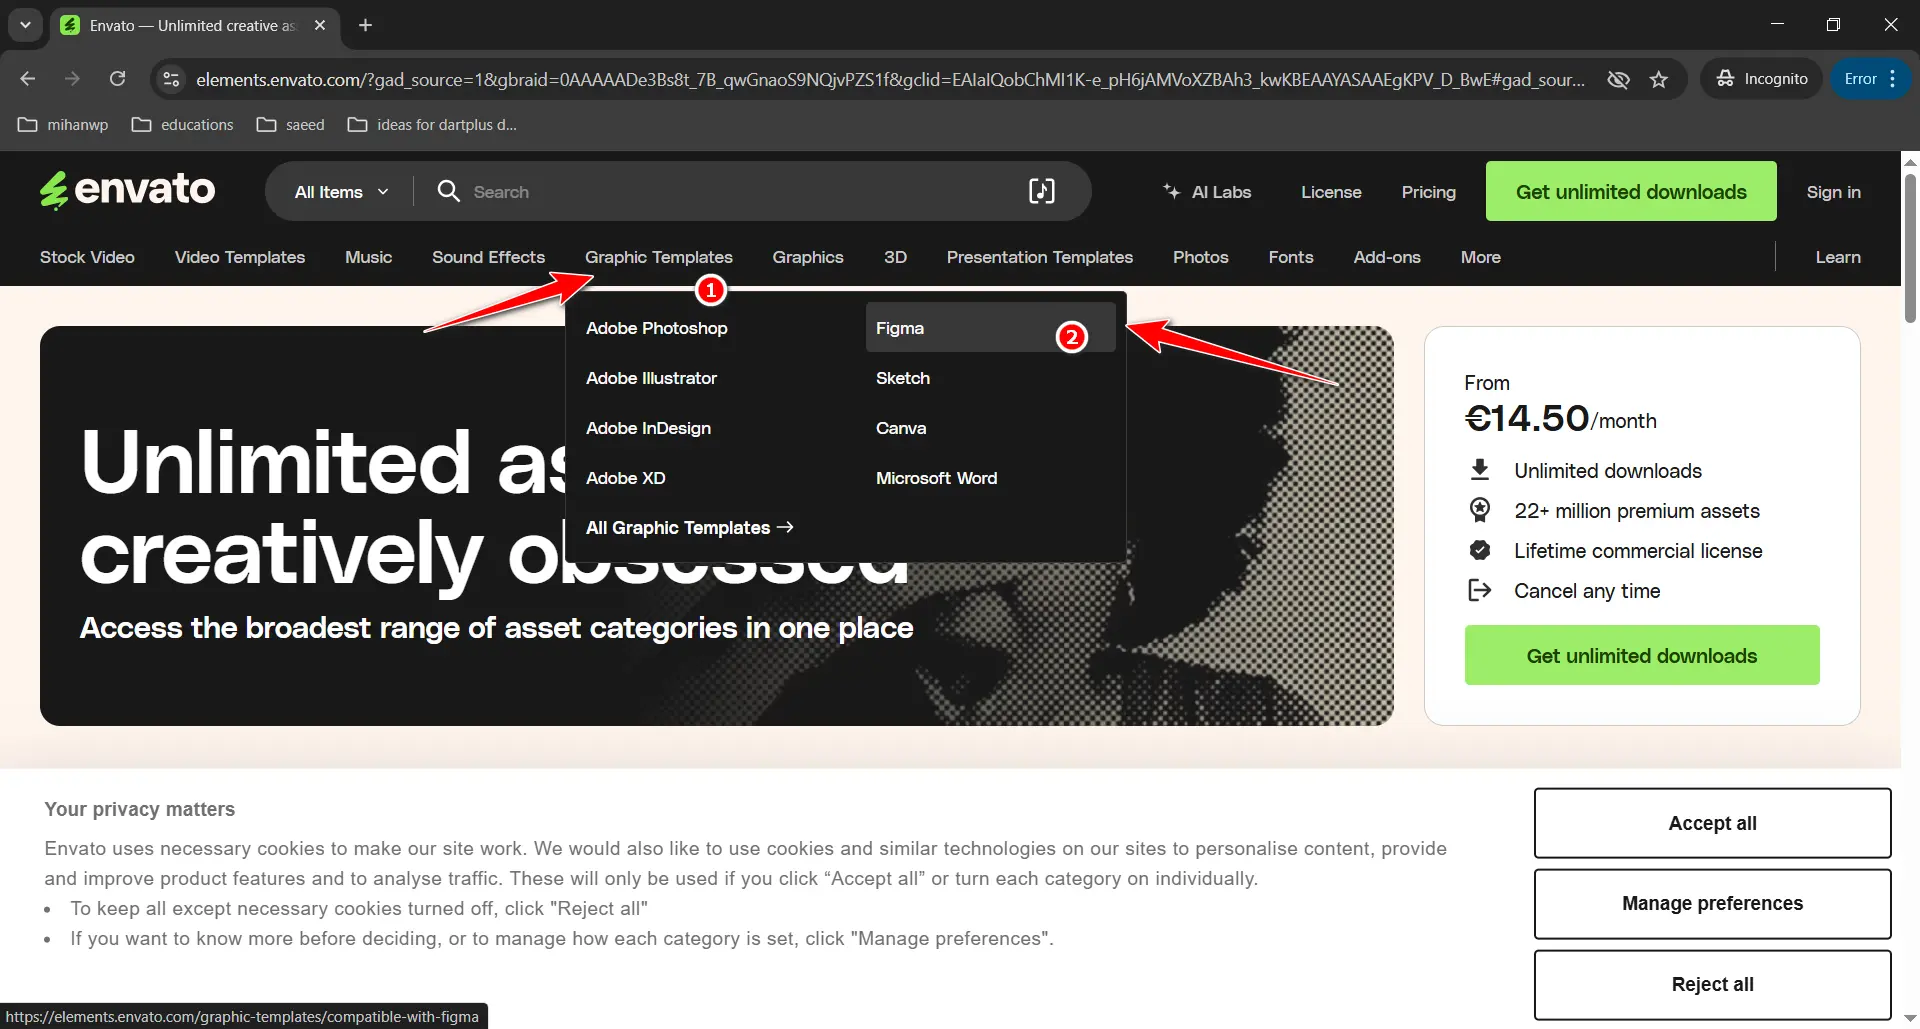This screenshot has width=1920, height=1029.
Task: Expand the More menu
Action: click(1480, 257)
